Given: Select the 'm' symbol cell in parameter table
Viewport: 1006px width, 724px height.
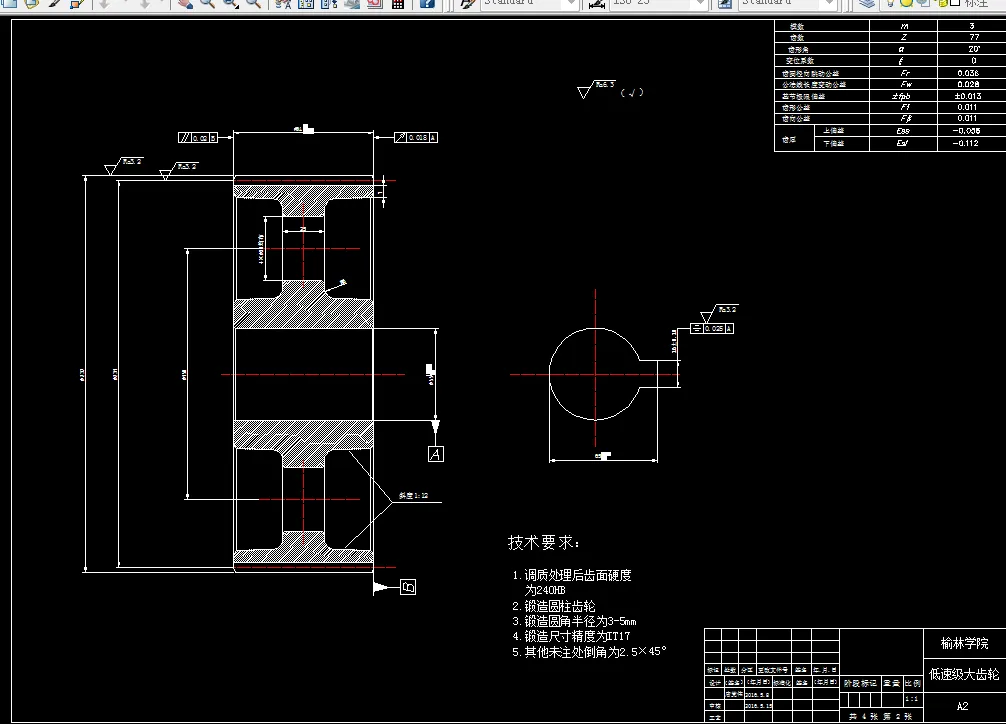Looking at the screenshot, I should coord(903,26).
